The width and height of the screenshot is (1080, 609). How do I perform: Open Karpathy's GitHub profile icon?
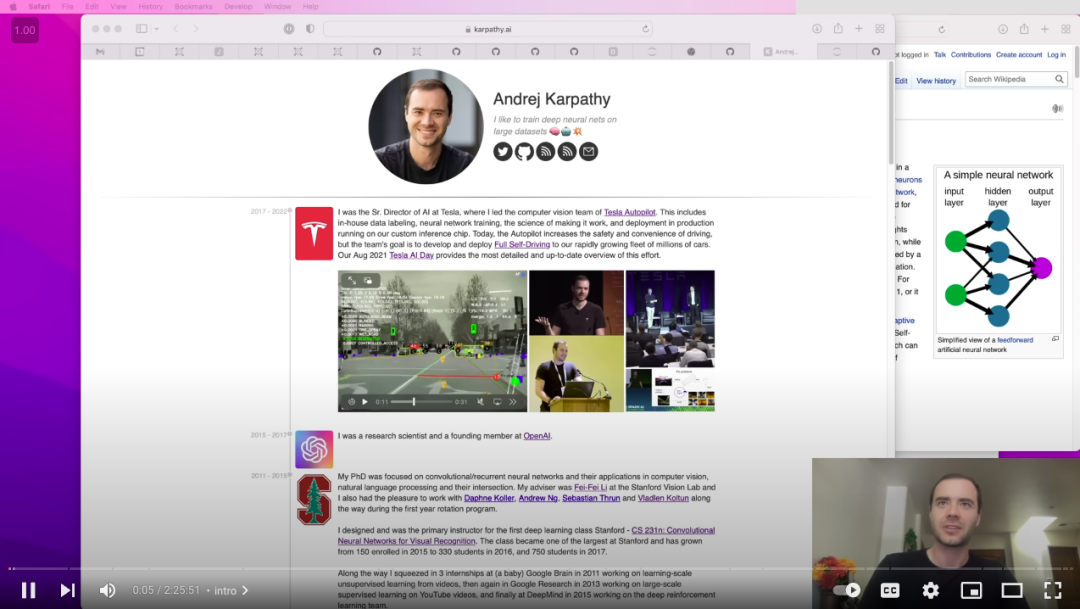(524, 152)
